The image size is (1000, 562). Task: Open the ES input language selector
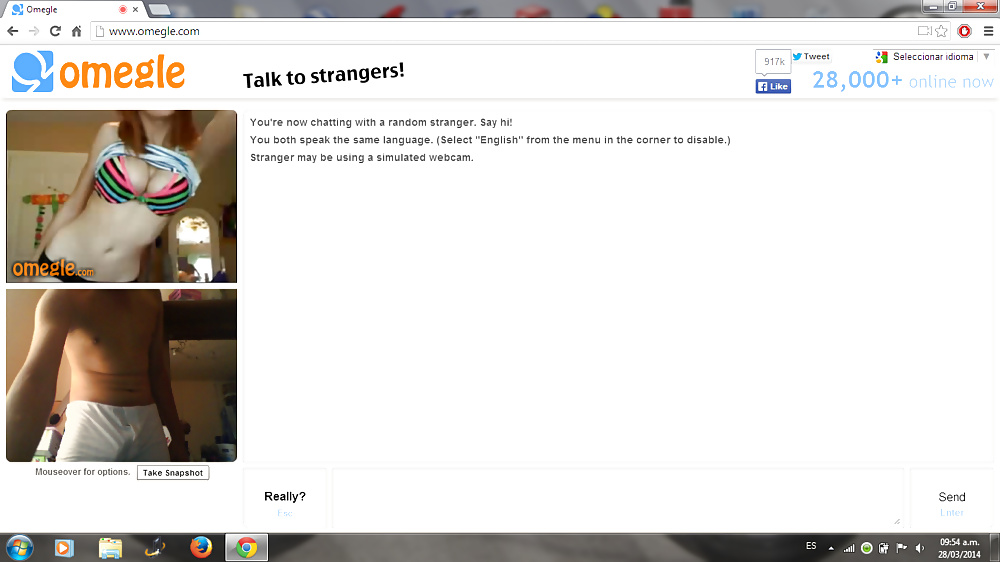[810, 546]
